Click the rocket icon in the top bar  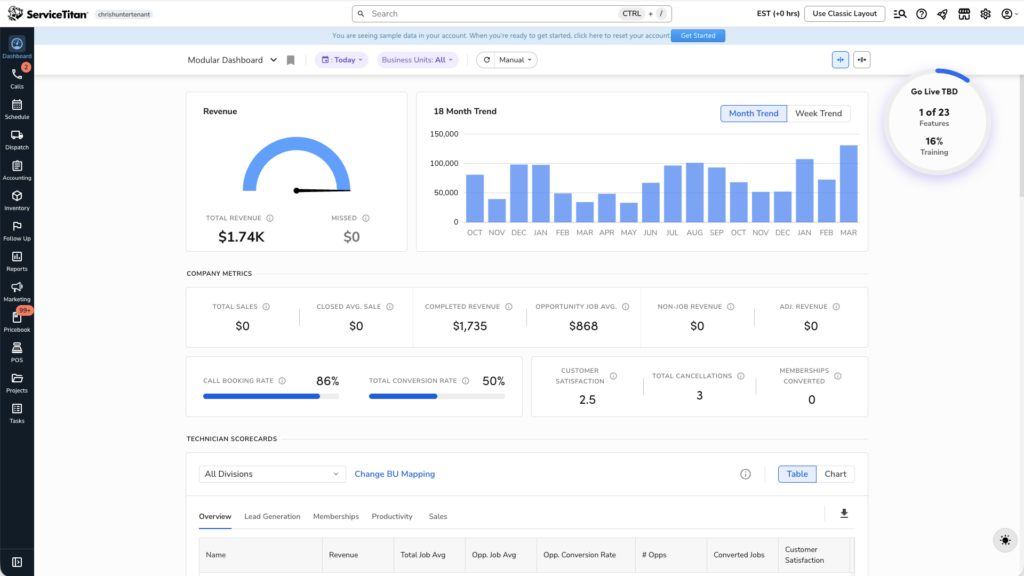coord(942,14)
